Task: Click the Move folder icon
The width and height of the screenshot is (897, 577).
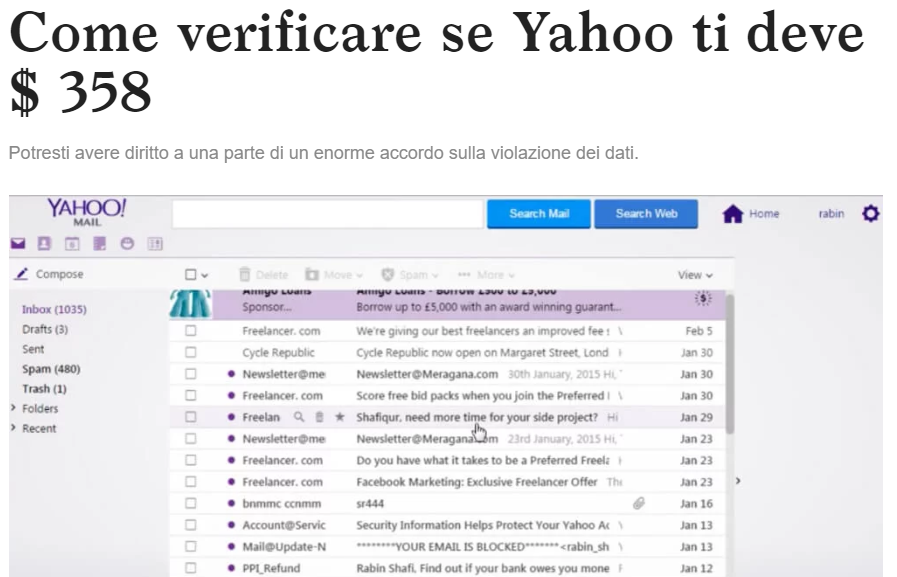Action: point(312,274)
